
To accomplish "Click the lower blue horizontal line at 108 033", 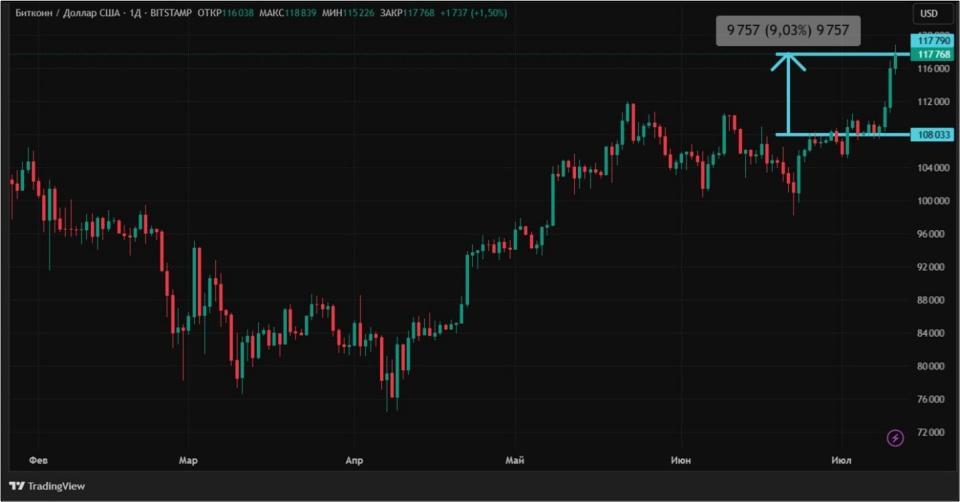I will click(x=843, y=135).
